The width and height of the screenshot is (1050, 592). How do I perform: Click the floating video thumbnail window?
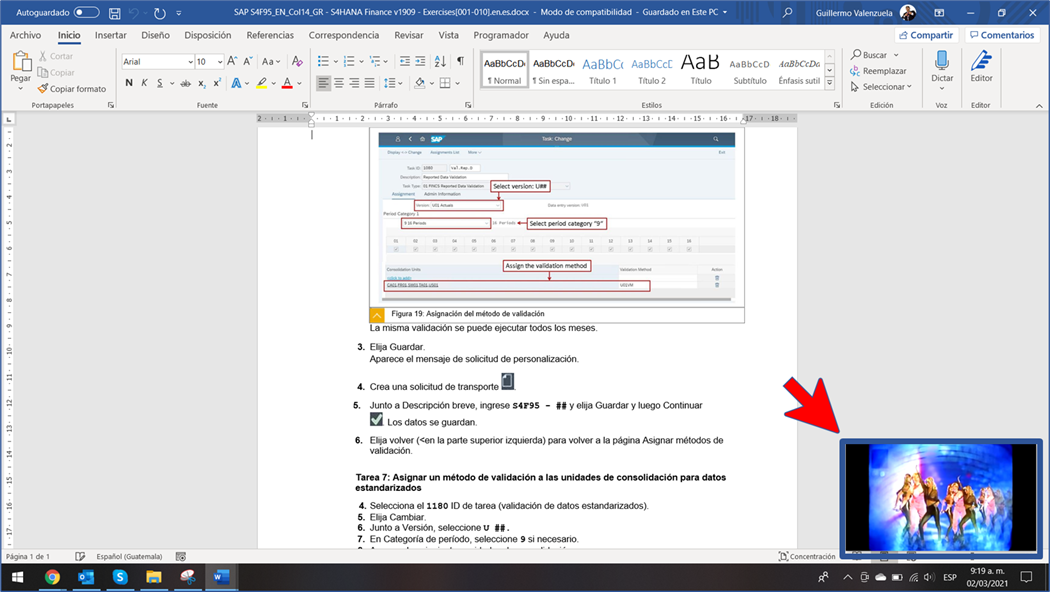[940, 497]
